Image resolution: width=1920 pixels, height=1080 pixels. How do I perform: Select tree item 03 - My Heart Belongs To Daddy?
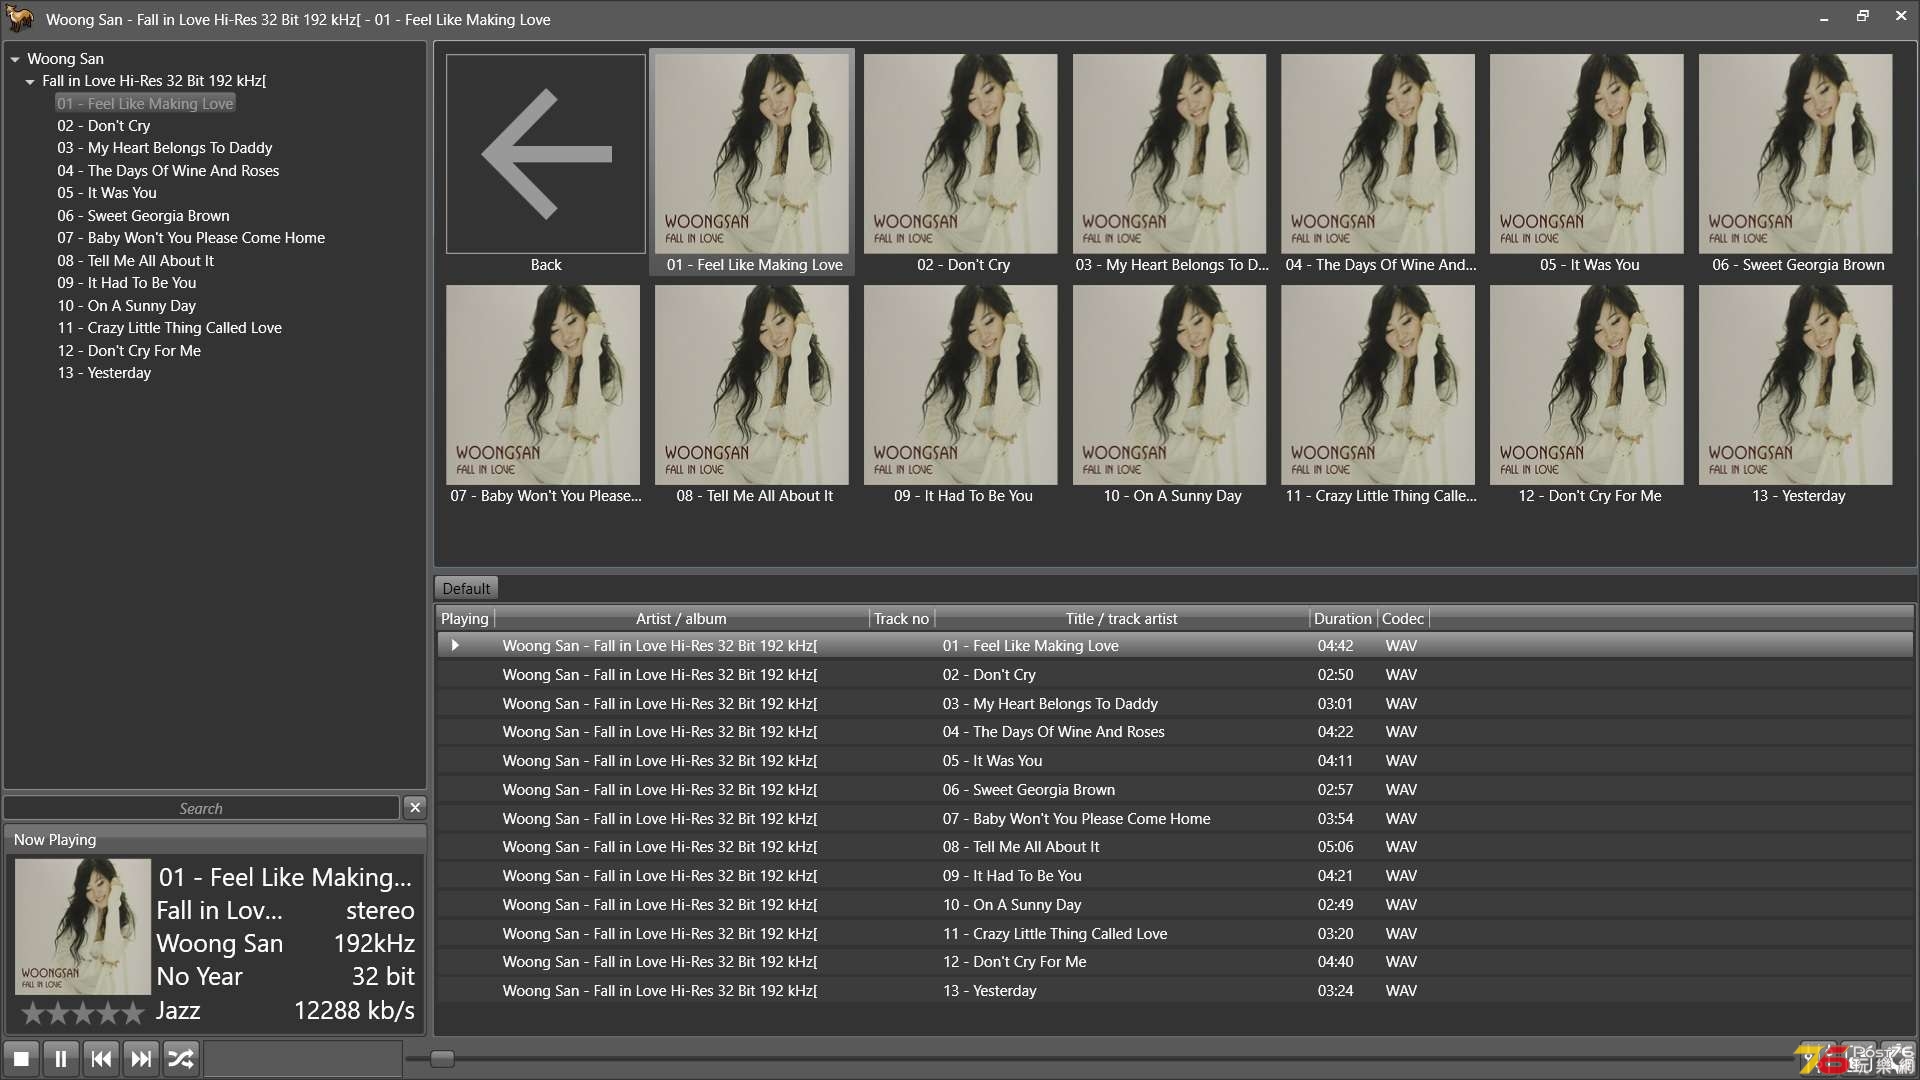pos(165,148)
